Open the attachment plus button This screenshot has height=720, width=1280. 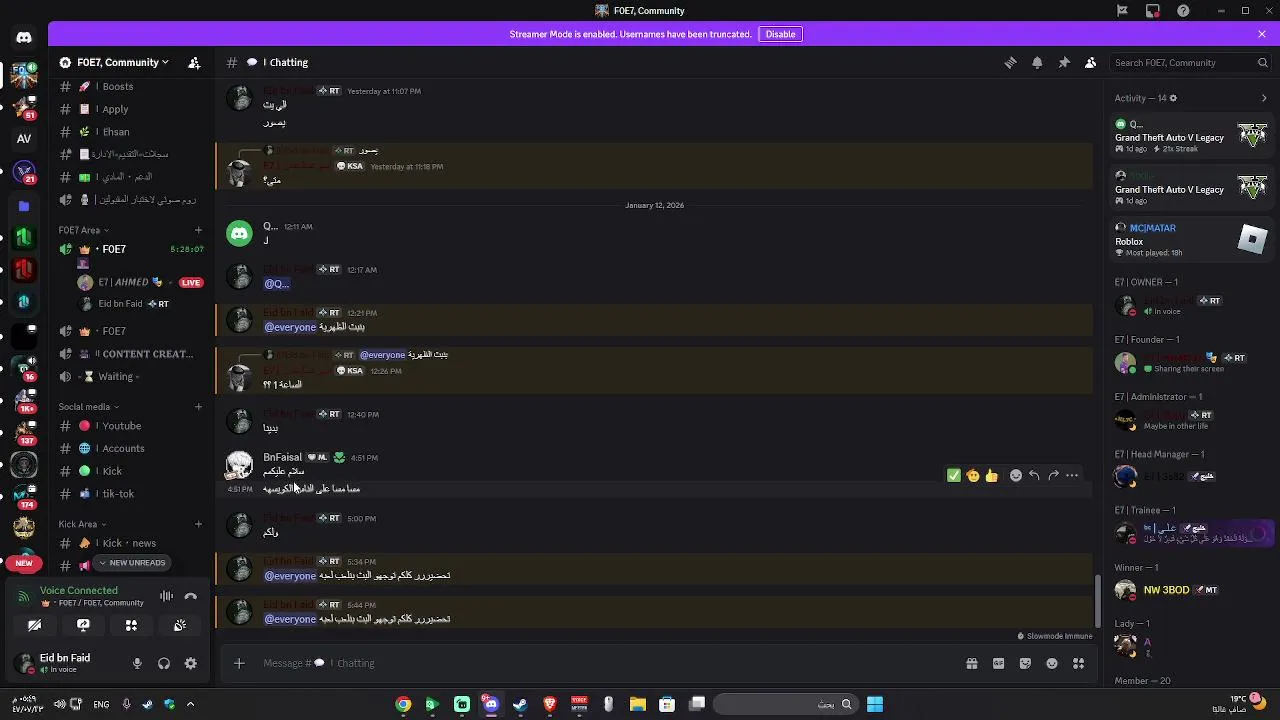coord(239,663)
